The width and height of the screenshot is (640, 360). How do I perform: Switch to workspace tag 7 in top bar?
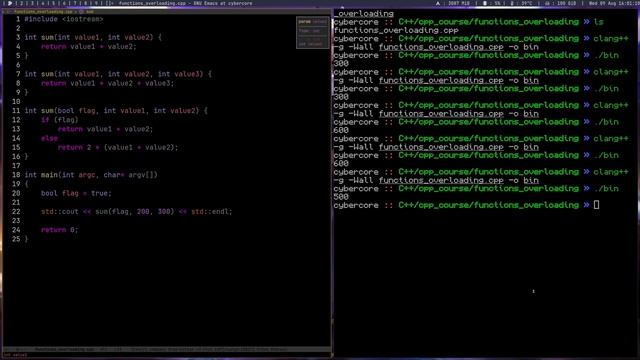[75, 3]
